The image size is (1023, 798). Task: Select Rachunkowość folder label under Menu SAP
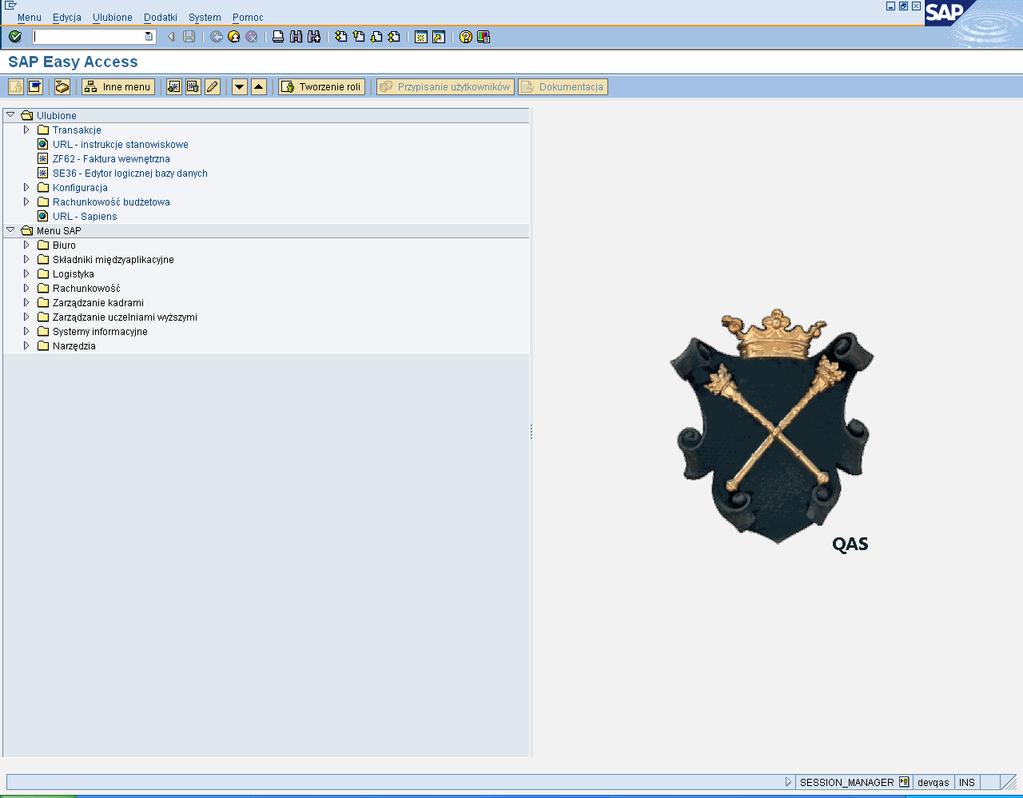point(86,288)
